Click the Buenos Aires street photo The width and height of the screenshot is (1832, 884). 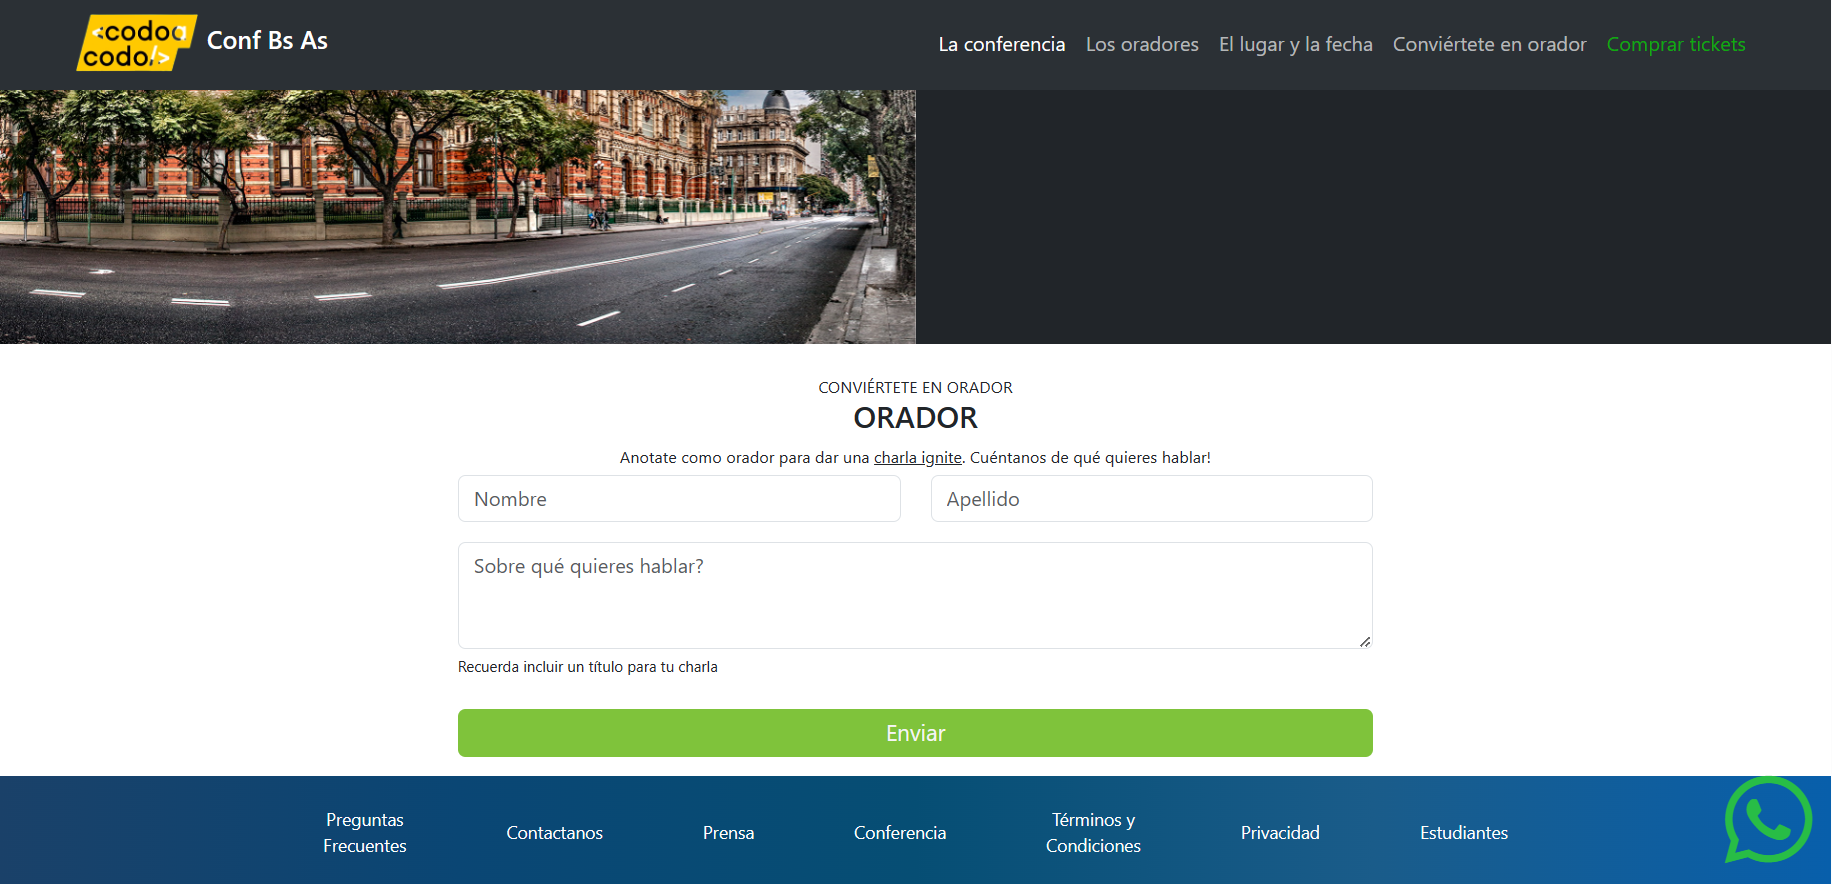(x=458, y=217)
